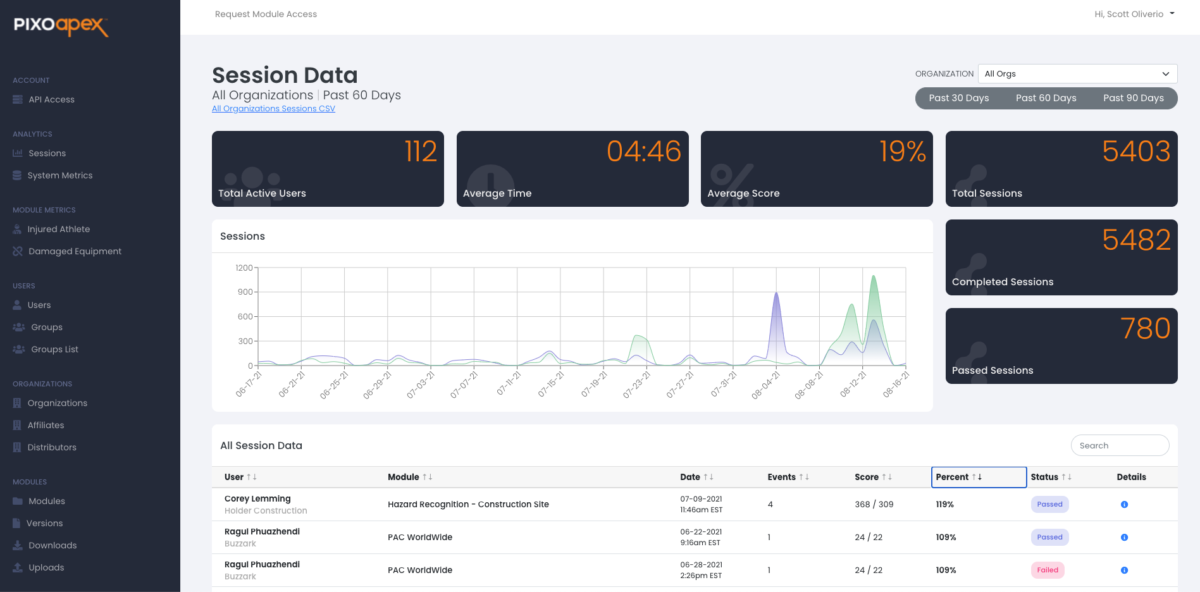Open Organizations in the sidebar
The image size is (1200, 592).
pos(57,404)
